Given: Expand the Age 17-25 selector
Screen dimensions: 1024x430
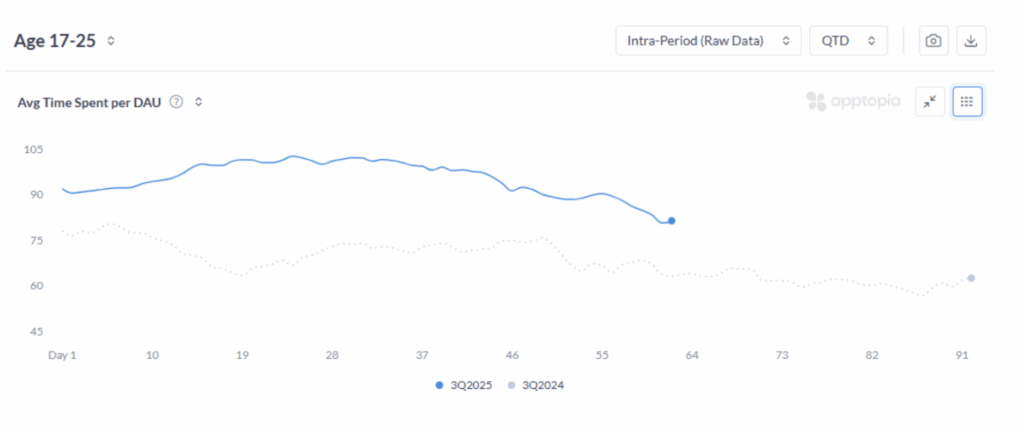Looking at the screenshot, I should (x=111, y=41).
